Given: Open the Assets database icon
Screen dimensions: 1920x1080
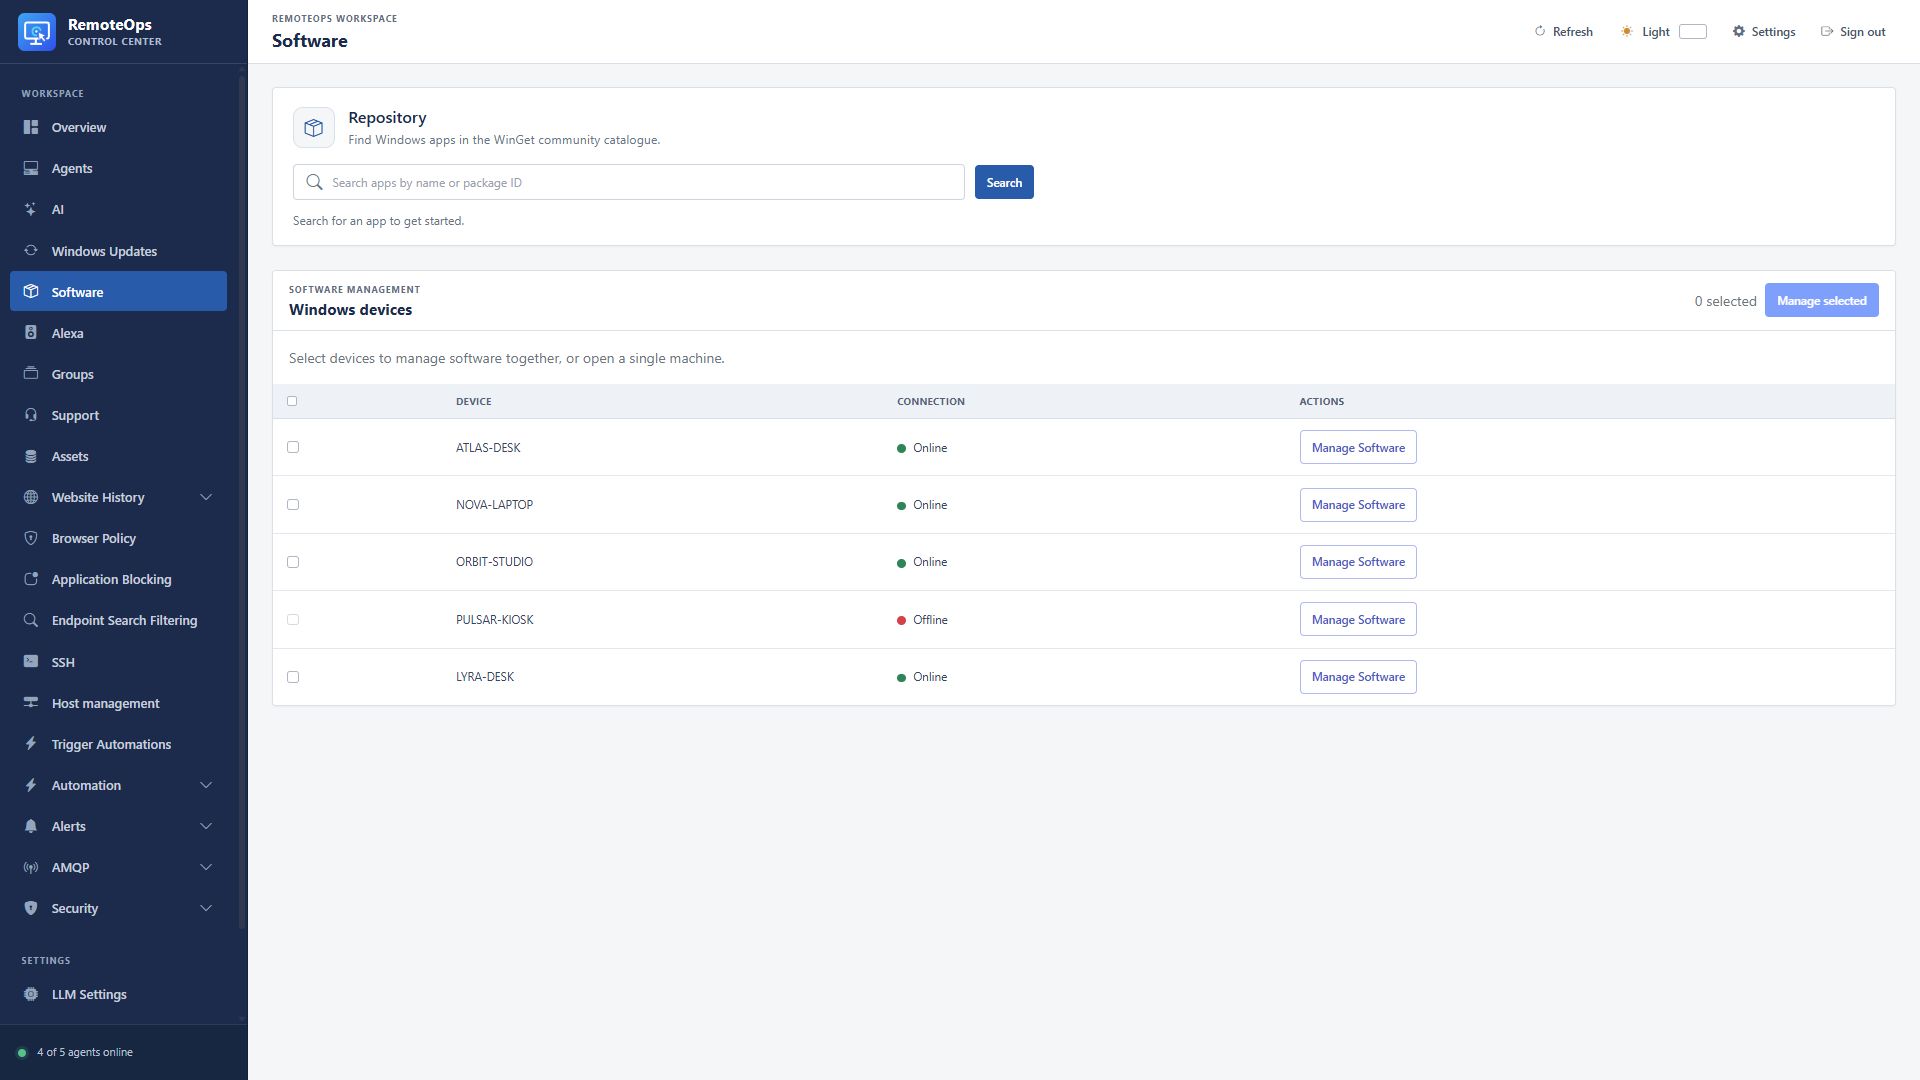Looking at the screenshot, I should 31,456.
